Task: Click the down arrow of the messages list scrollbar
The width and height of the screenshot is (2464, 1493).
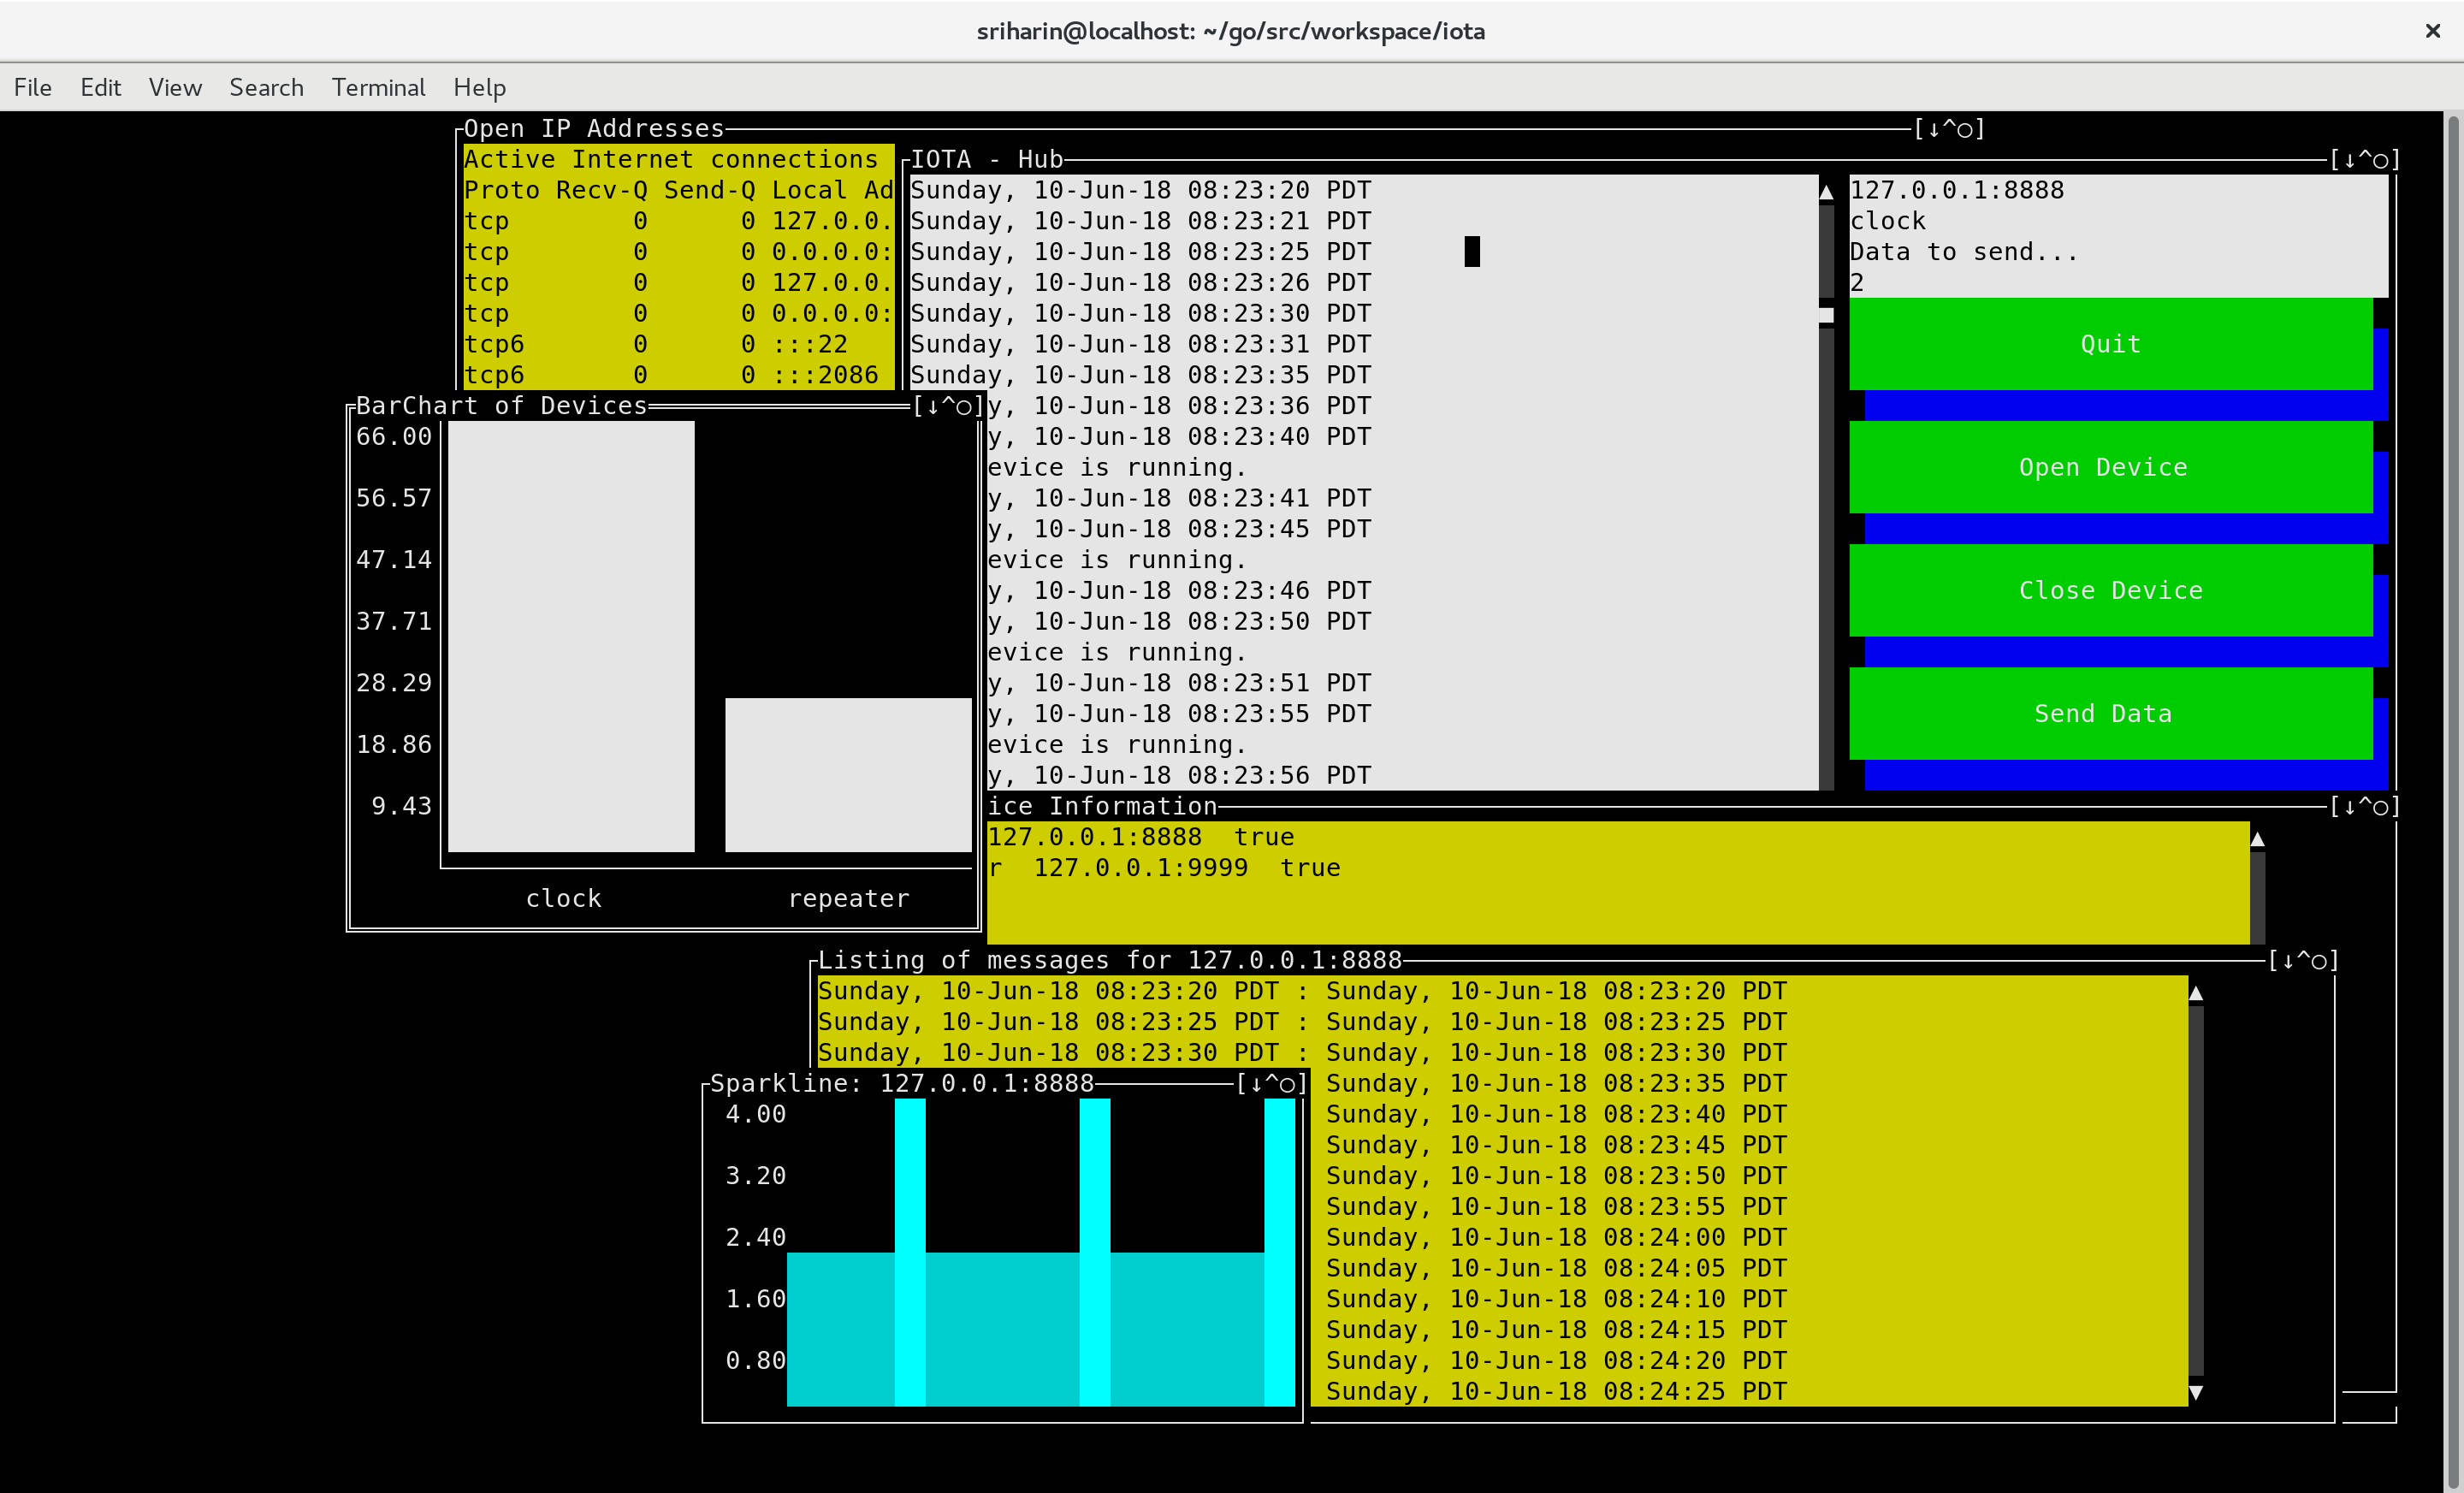Action: click(x=2196, y=1392)
